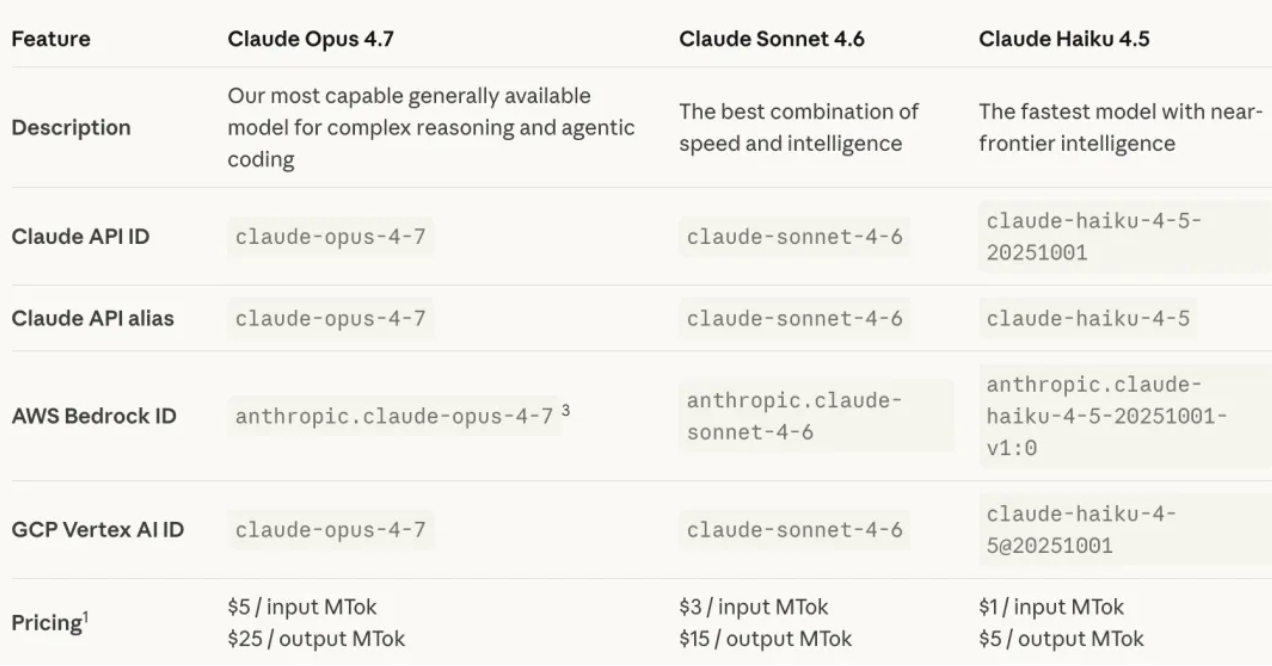Viewport: 1272px width, 666px height.
Task: Click the Opus pricing text "$25 / output MTok"
Action: click(316, 638)
